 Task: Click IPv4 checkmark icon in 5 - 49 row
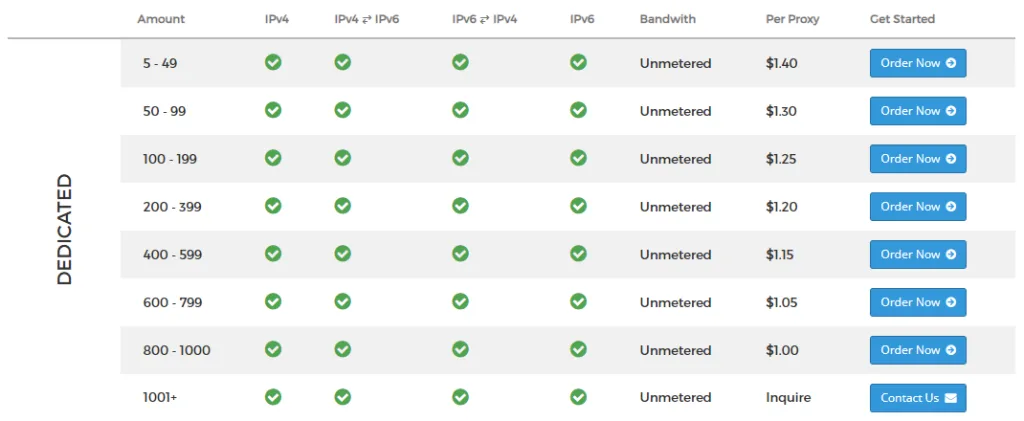(273, 62)
